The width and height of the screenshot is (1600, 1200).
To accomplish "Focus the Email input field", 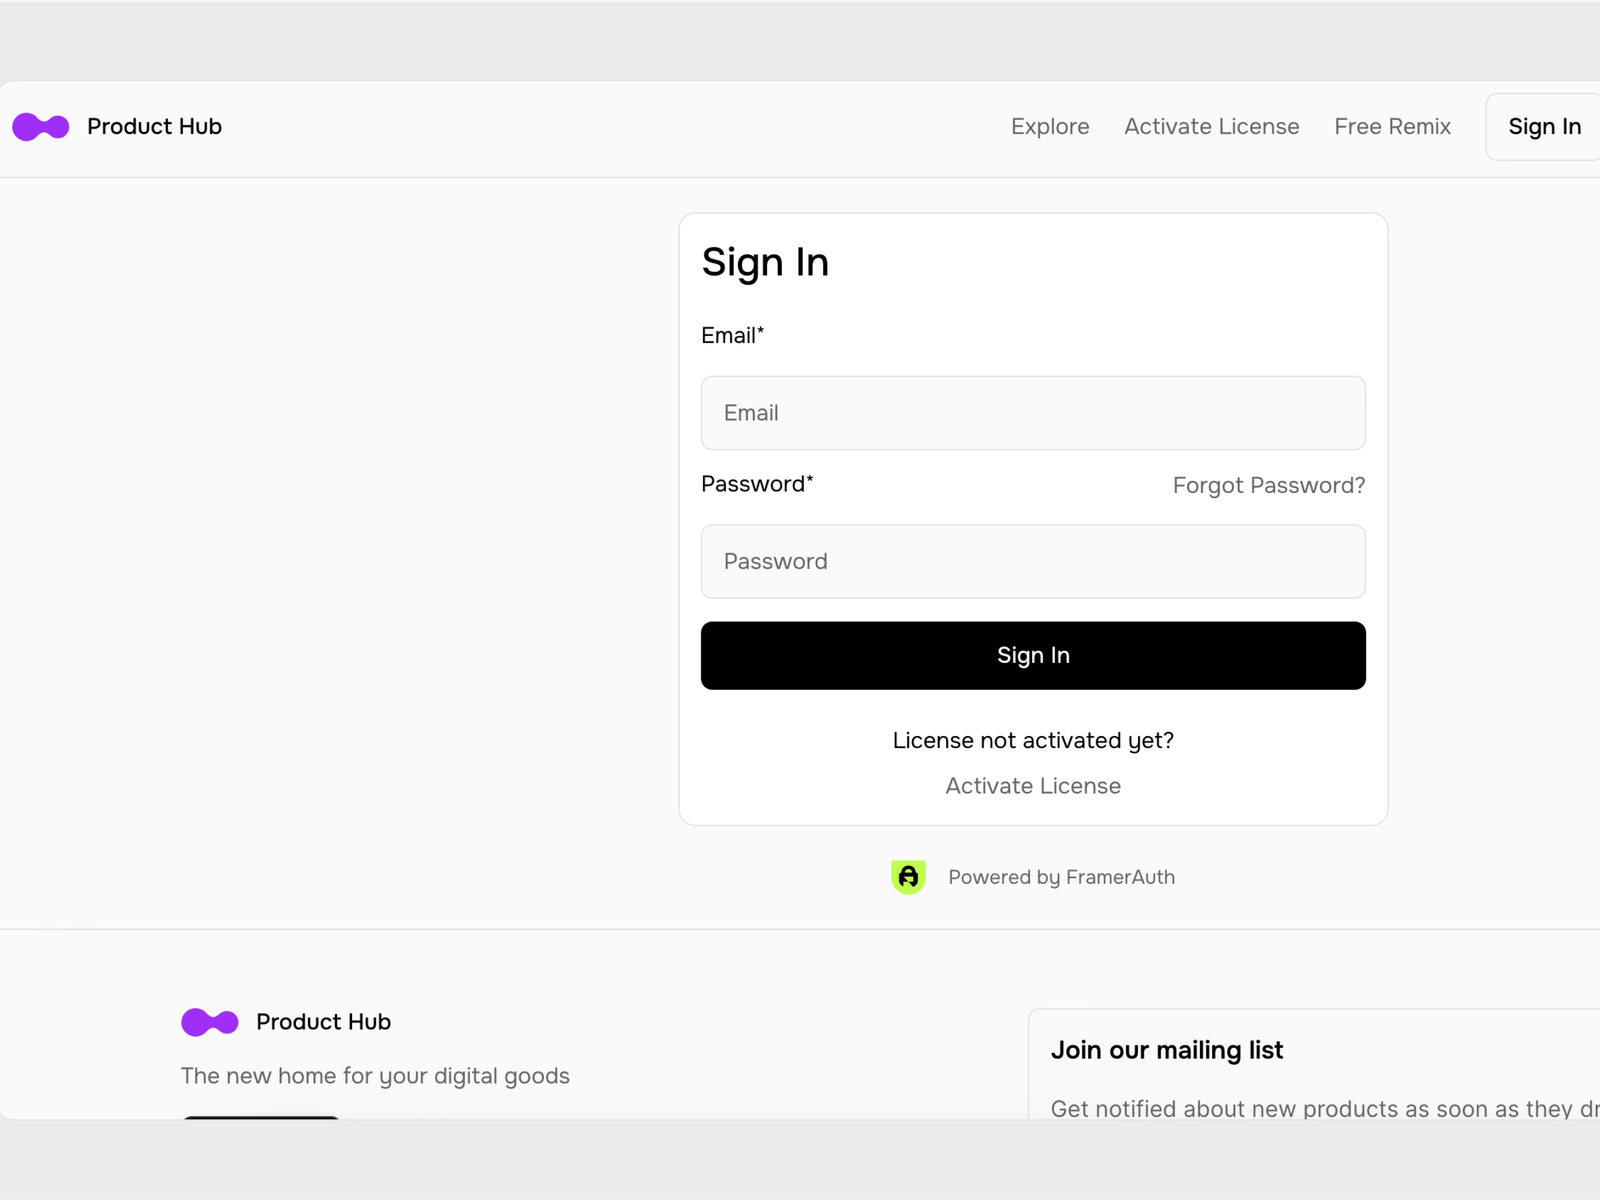I will tap(1032, 413).
